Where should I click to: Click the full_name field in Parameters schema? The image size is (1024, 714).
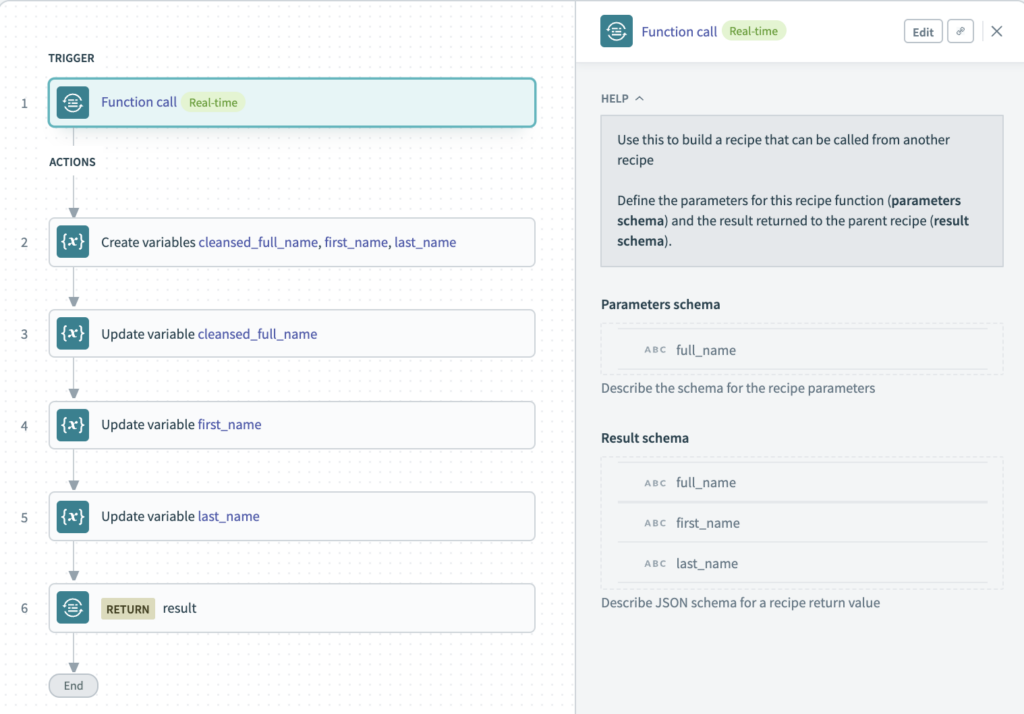pos(803,350)
